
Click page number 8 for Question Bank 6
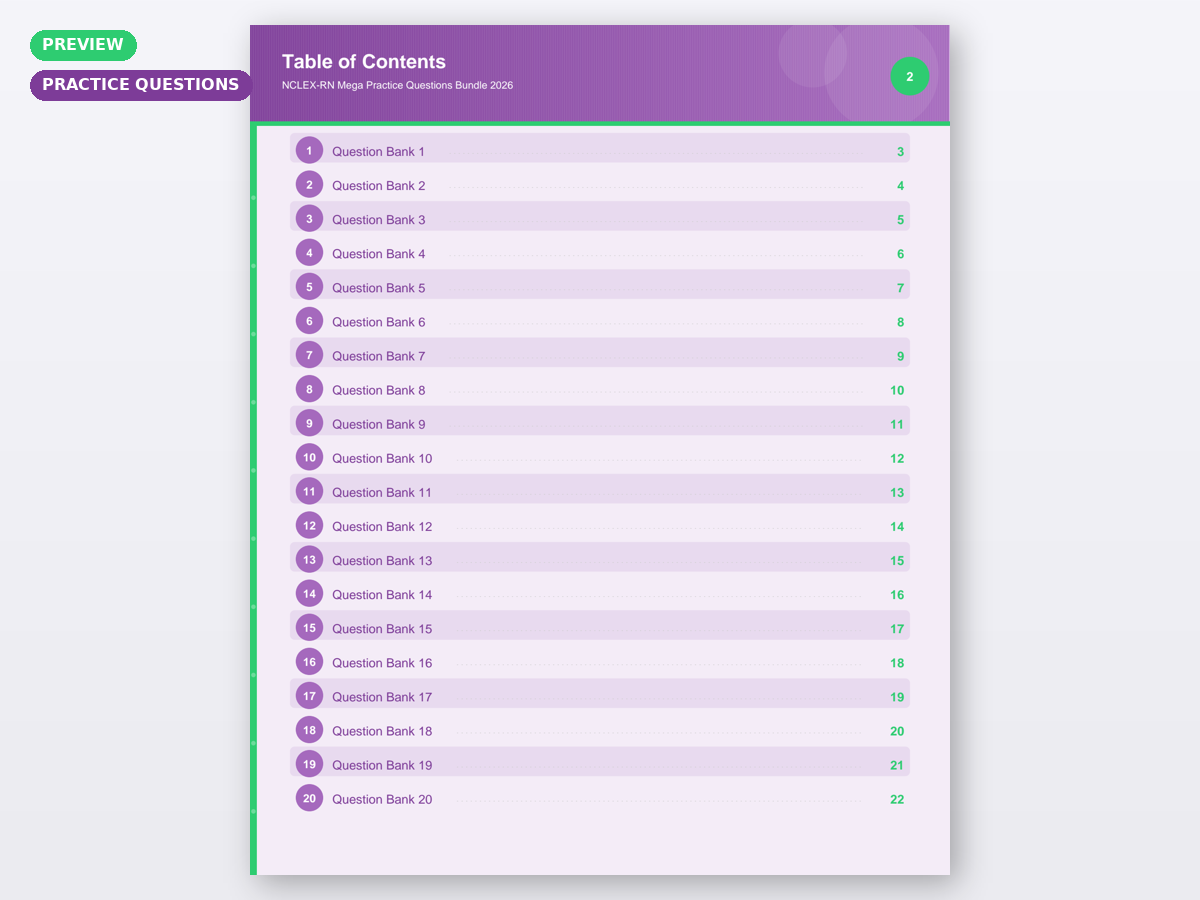tap(900, 322)
